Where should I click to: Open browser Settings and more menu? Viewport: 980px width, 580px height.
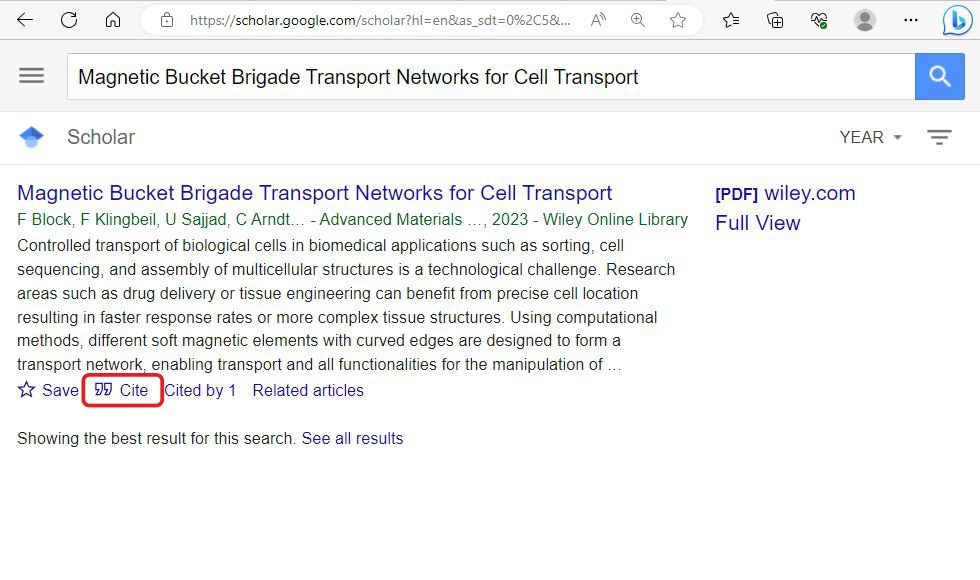tap(911, 20)
